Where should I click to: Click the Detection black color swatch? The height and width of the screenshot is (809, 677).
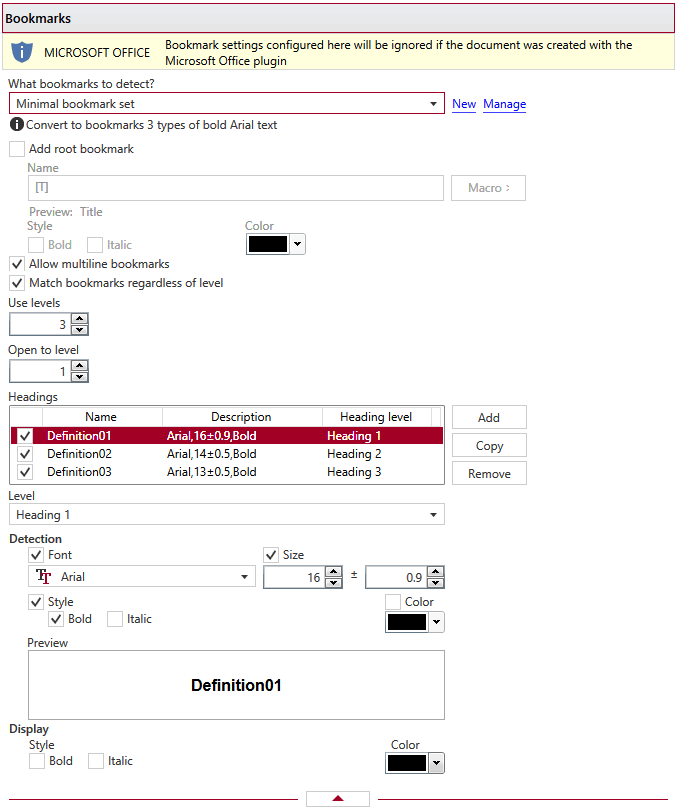click(407, 622)
